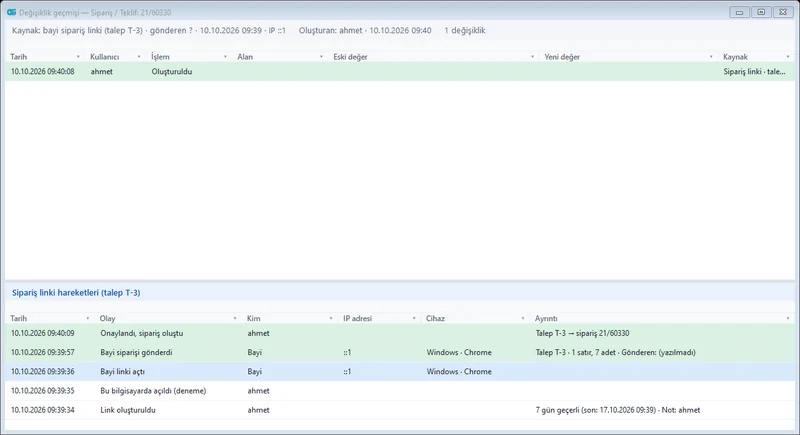
Task: Select the 'Bayi linki açtı' event row
Action: [400, 372]
